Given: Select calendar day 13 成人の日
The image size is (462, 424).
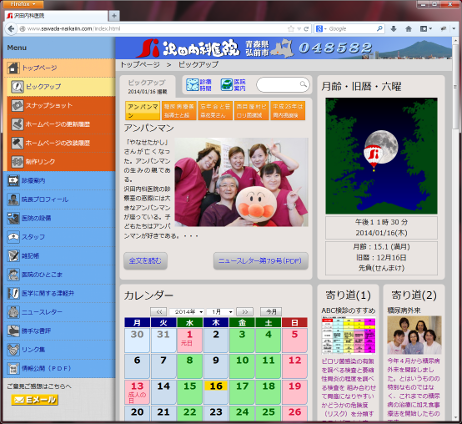Looking at the screenshot, I should tap(137, 391).
